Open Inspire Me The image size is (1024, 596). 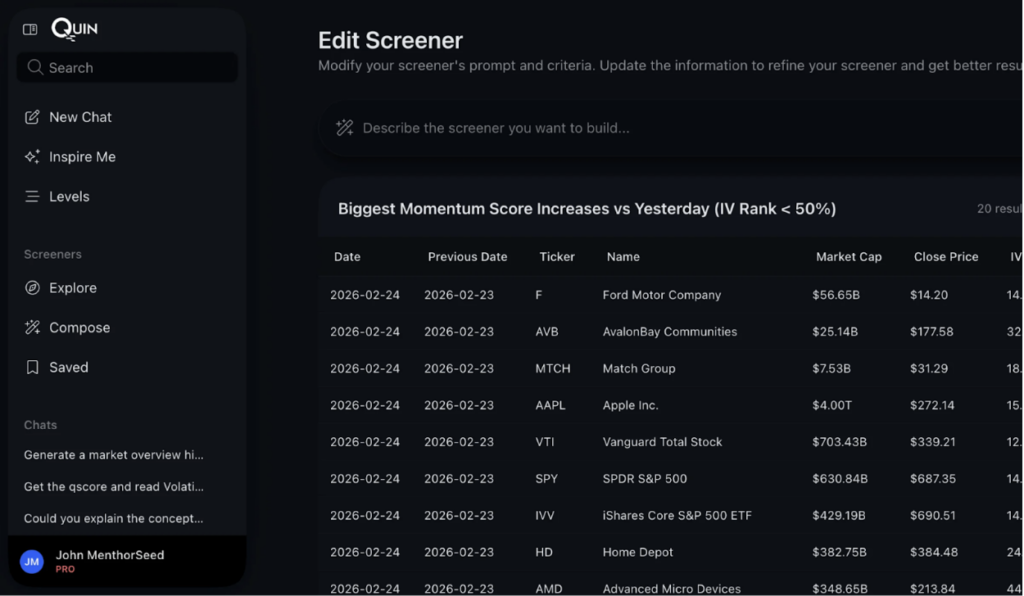(x=82, y=157)
